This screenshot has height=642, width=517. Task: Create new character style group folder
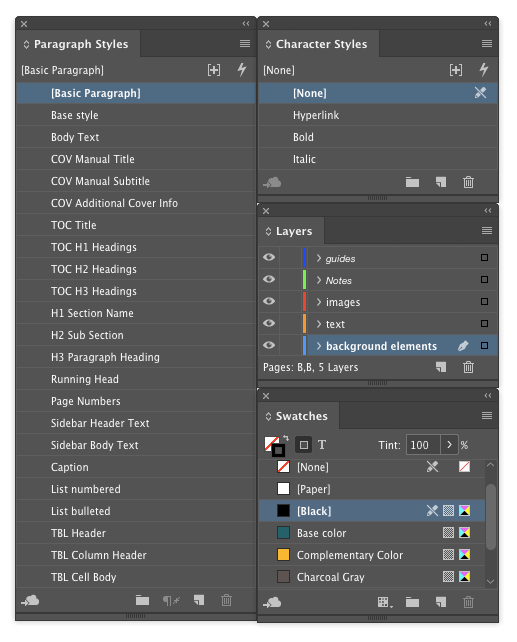coord(412,182)
